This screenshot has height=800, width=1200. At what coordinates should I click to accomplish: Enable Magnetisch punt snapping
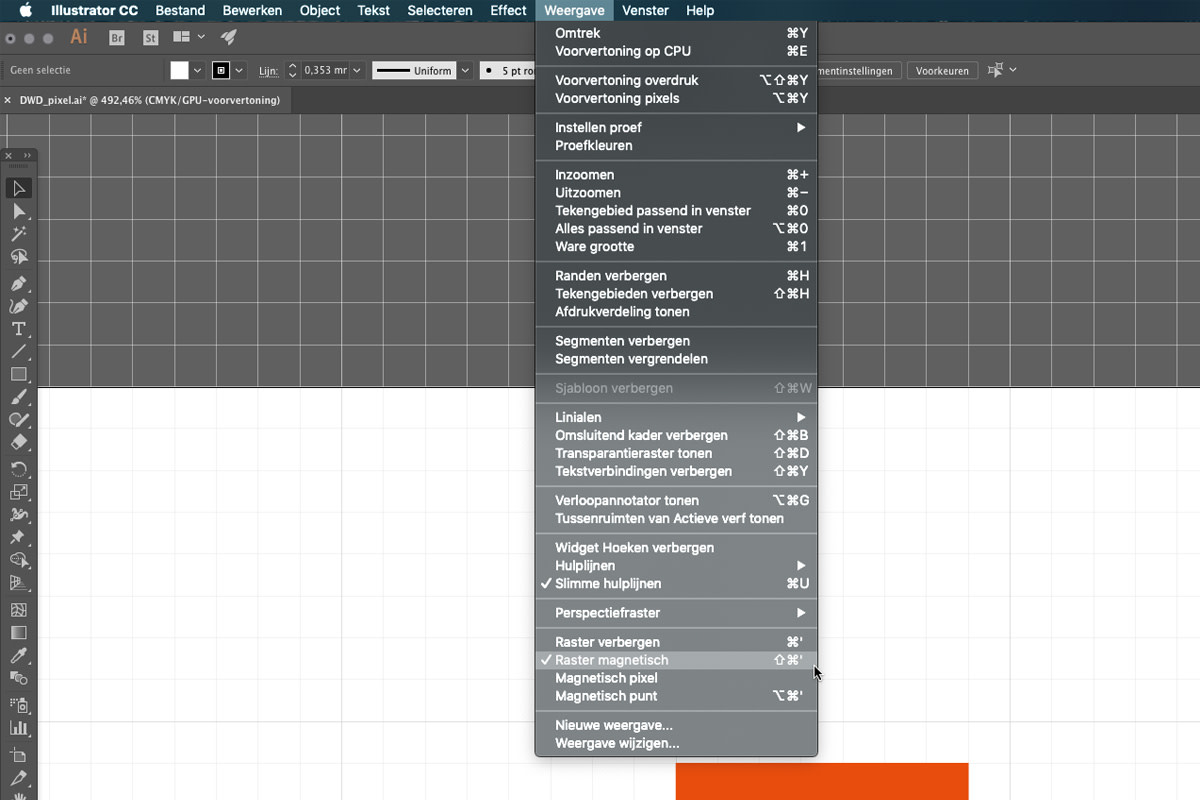(x=677, y=696)
